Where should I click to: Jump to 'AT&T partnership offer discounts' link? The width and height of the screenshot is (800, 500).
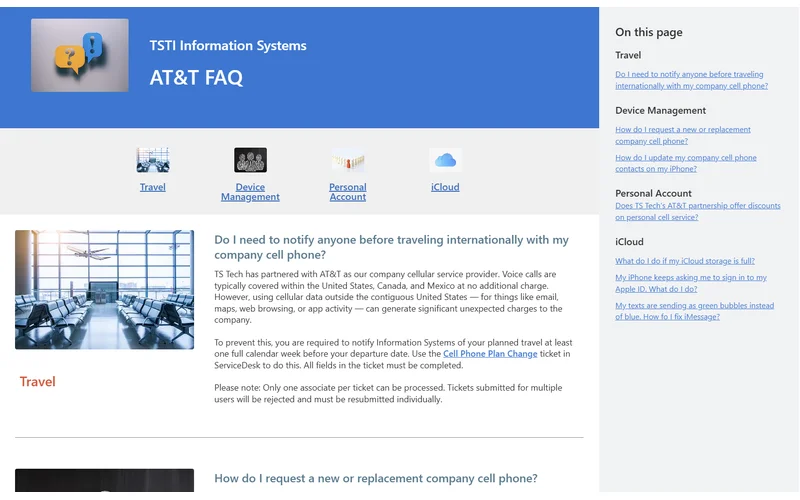click(x=697, y=211)
